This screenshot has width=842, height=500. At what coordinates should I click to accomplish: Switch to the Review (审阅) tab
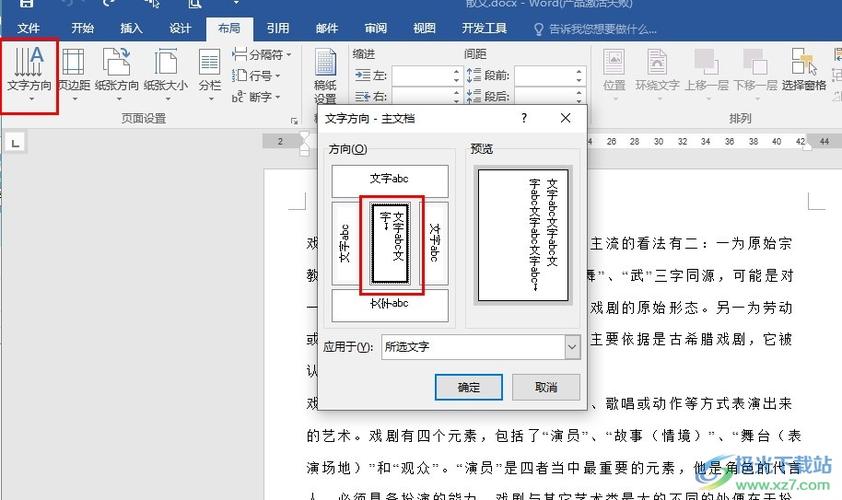[375, 28]
